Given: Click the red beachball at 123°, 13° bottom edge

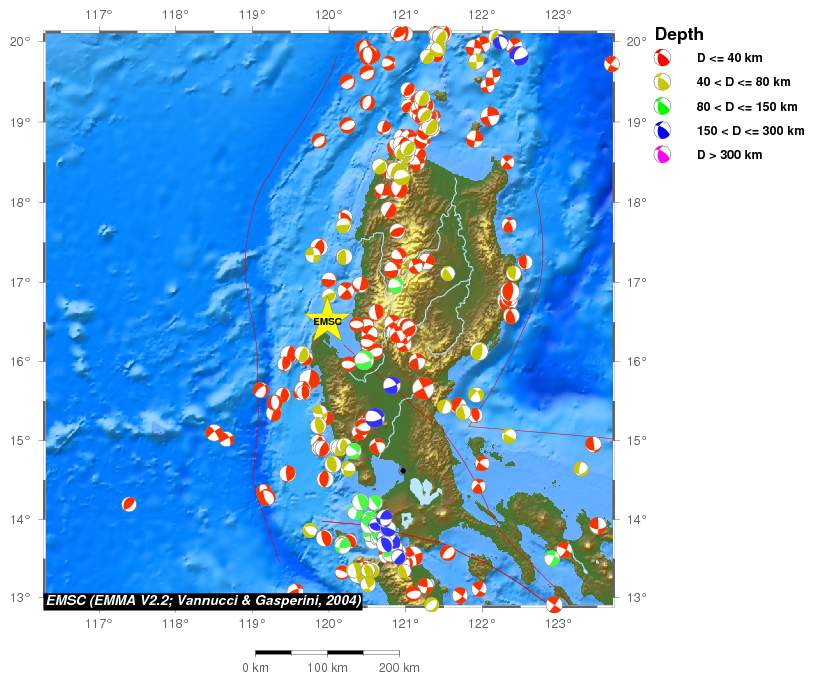Looking at the screenshot, I should pyautogui.click(x=554, y=604).
